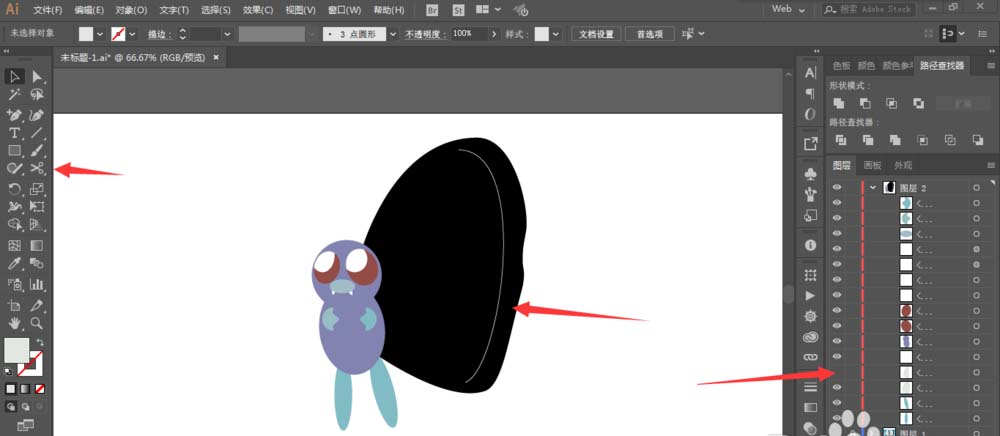The width and height of the screenshot is (1000, 436).
Task: Click the Unite shape mode icon
Action: (839, 103)
